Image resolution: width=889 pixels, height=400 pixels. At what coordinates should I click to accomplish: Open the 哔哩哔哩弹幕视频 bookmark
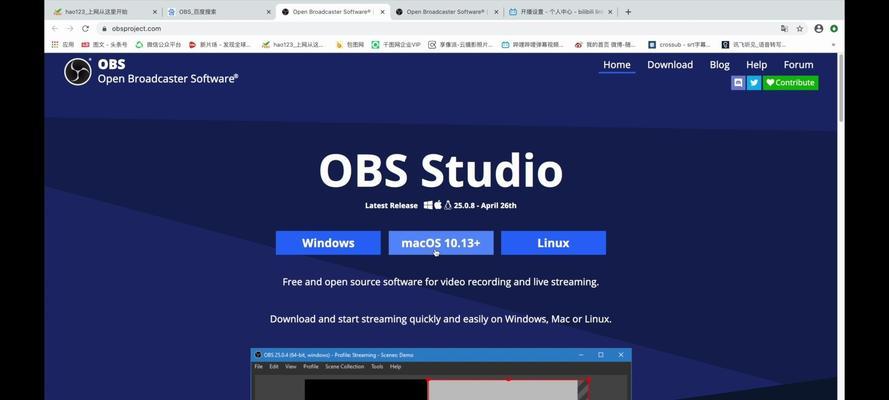click(533, 44)
